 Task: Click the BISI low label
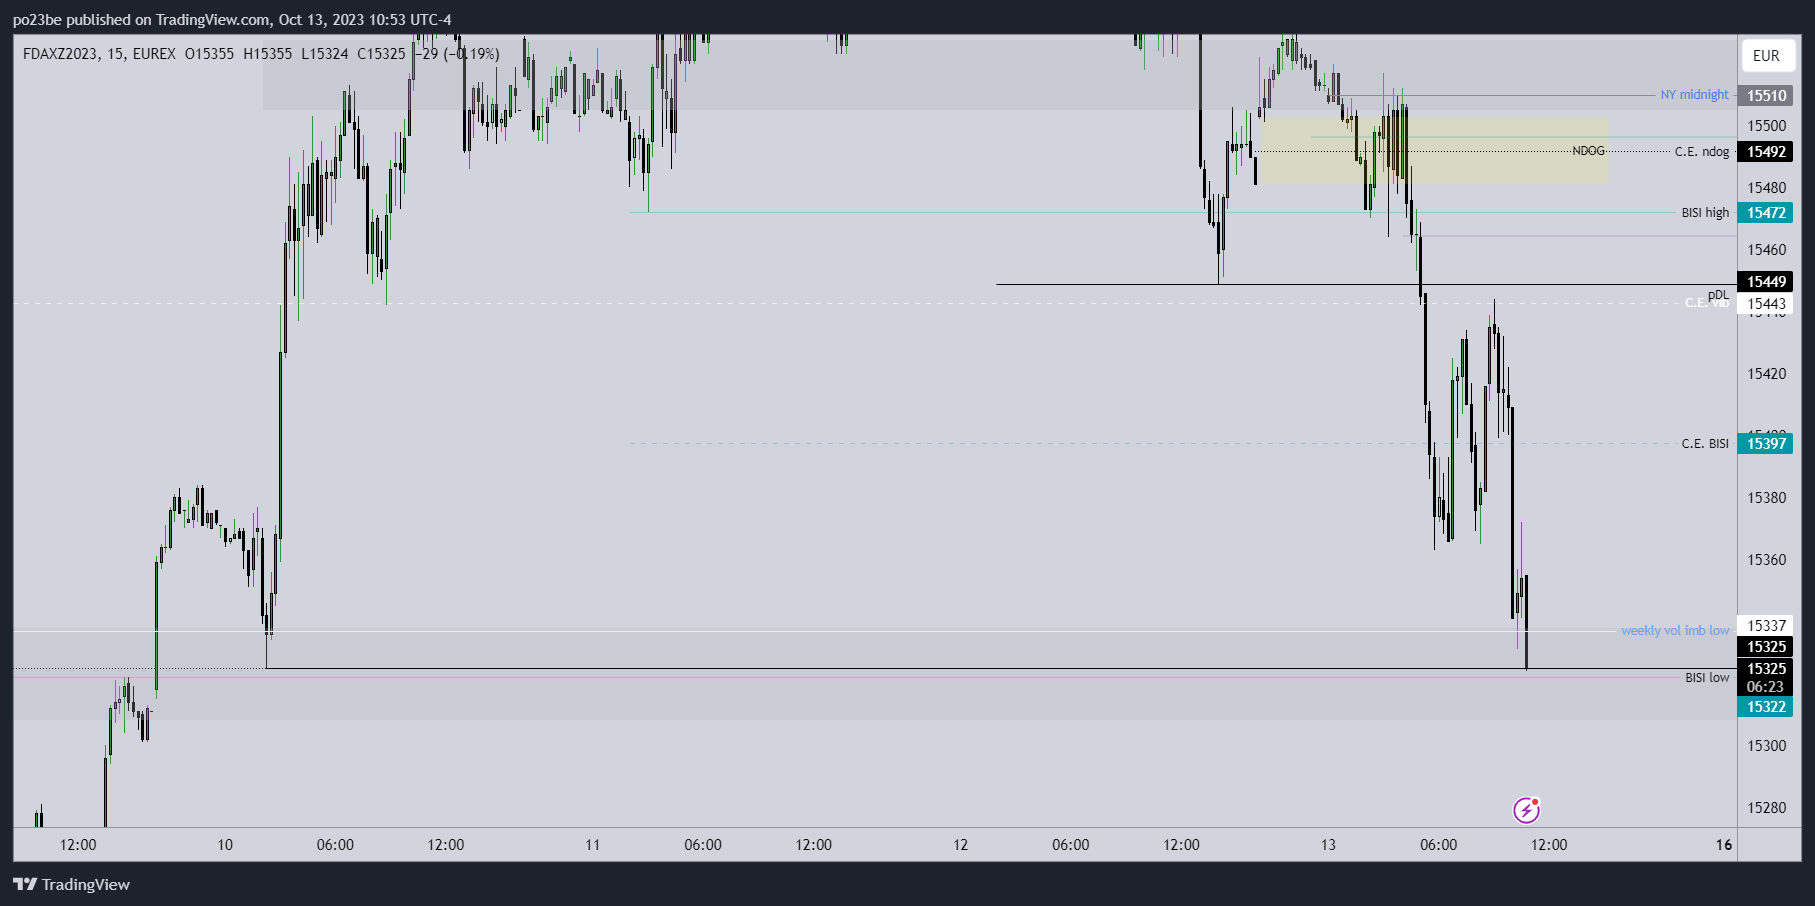[x=1706, y=678]
